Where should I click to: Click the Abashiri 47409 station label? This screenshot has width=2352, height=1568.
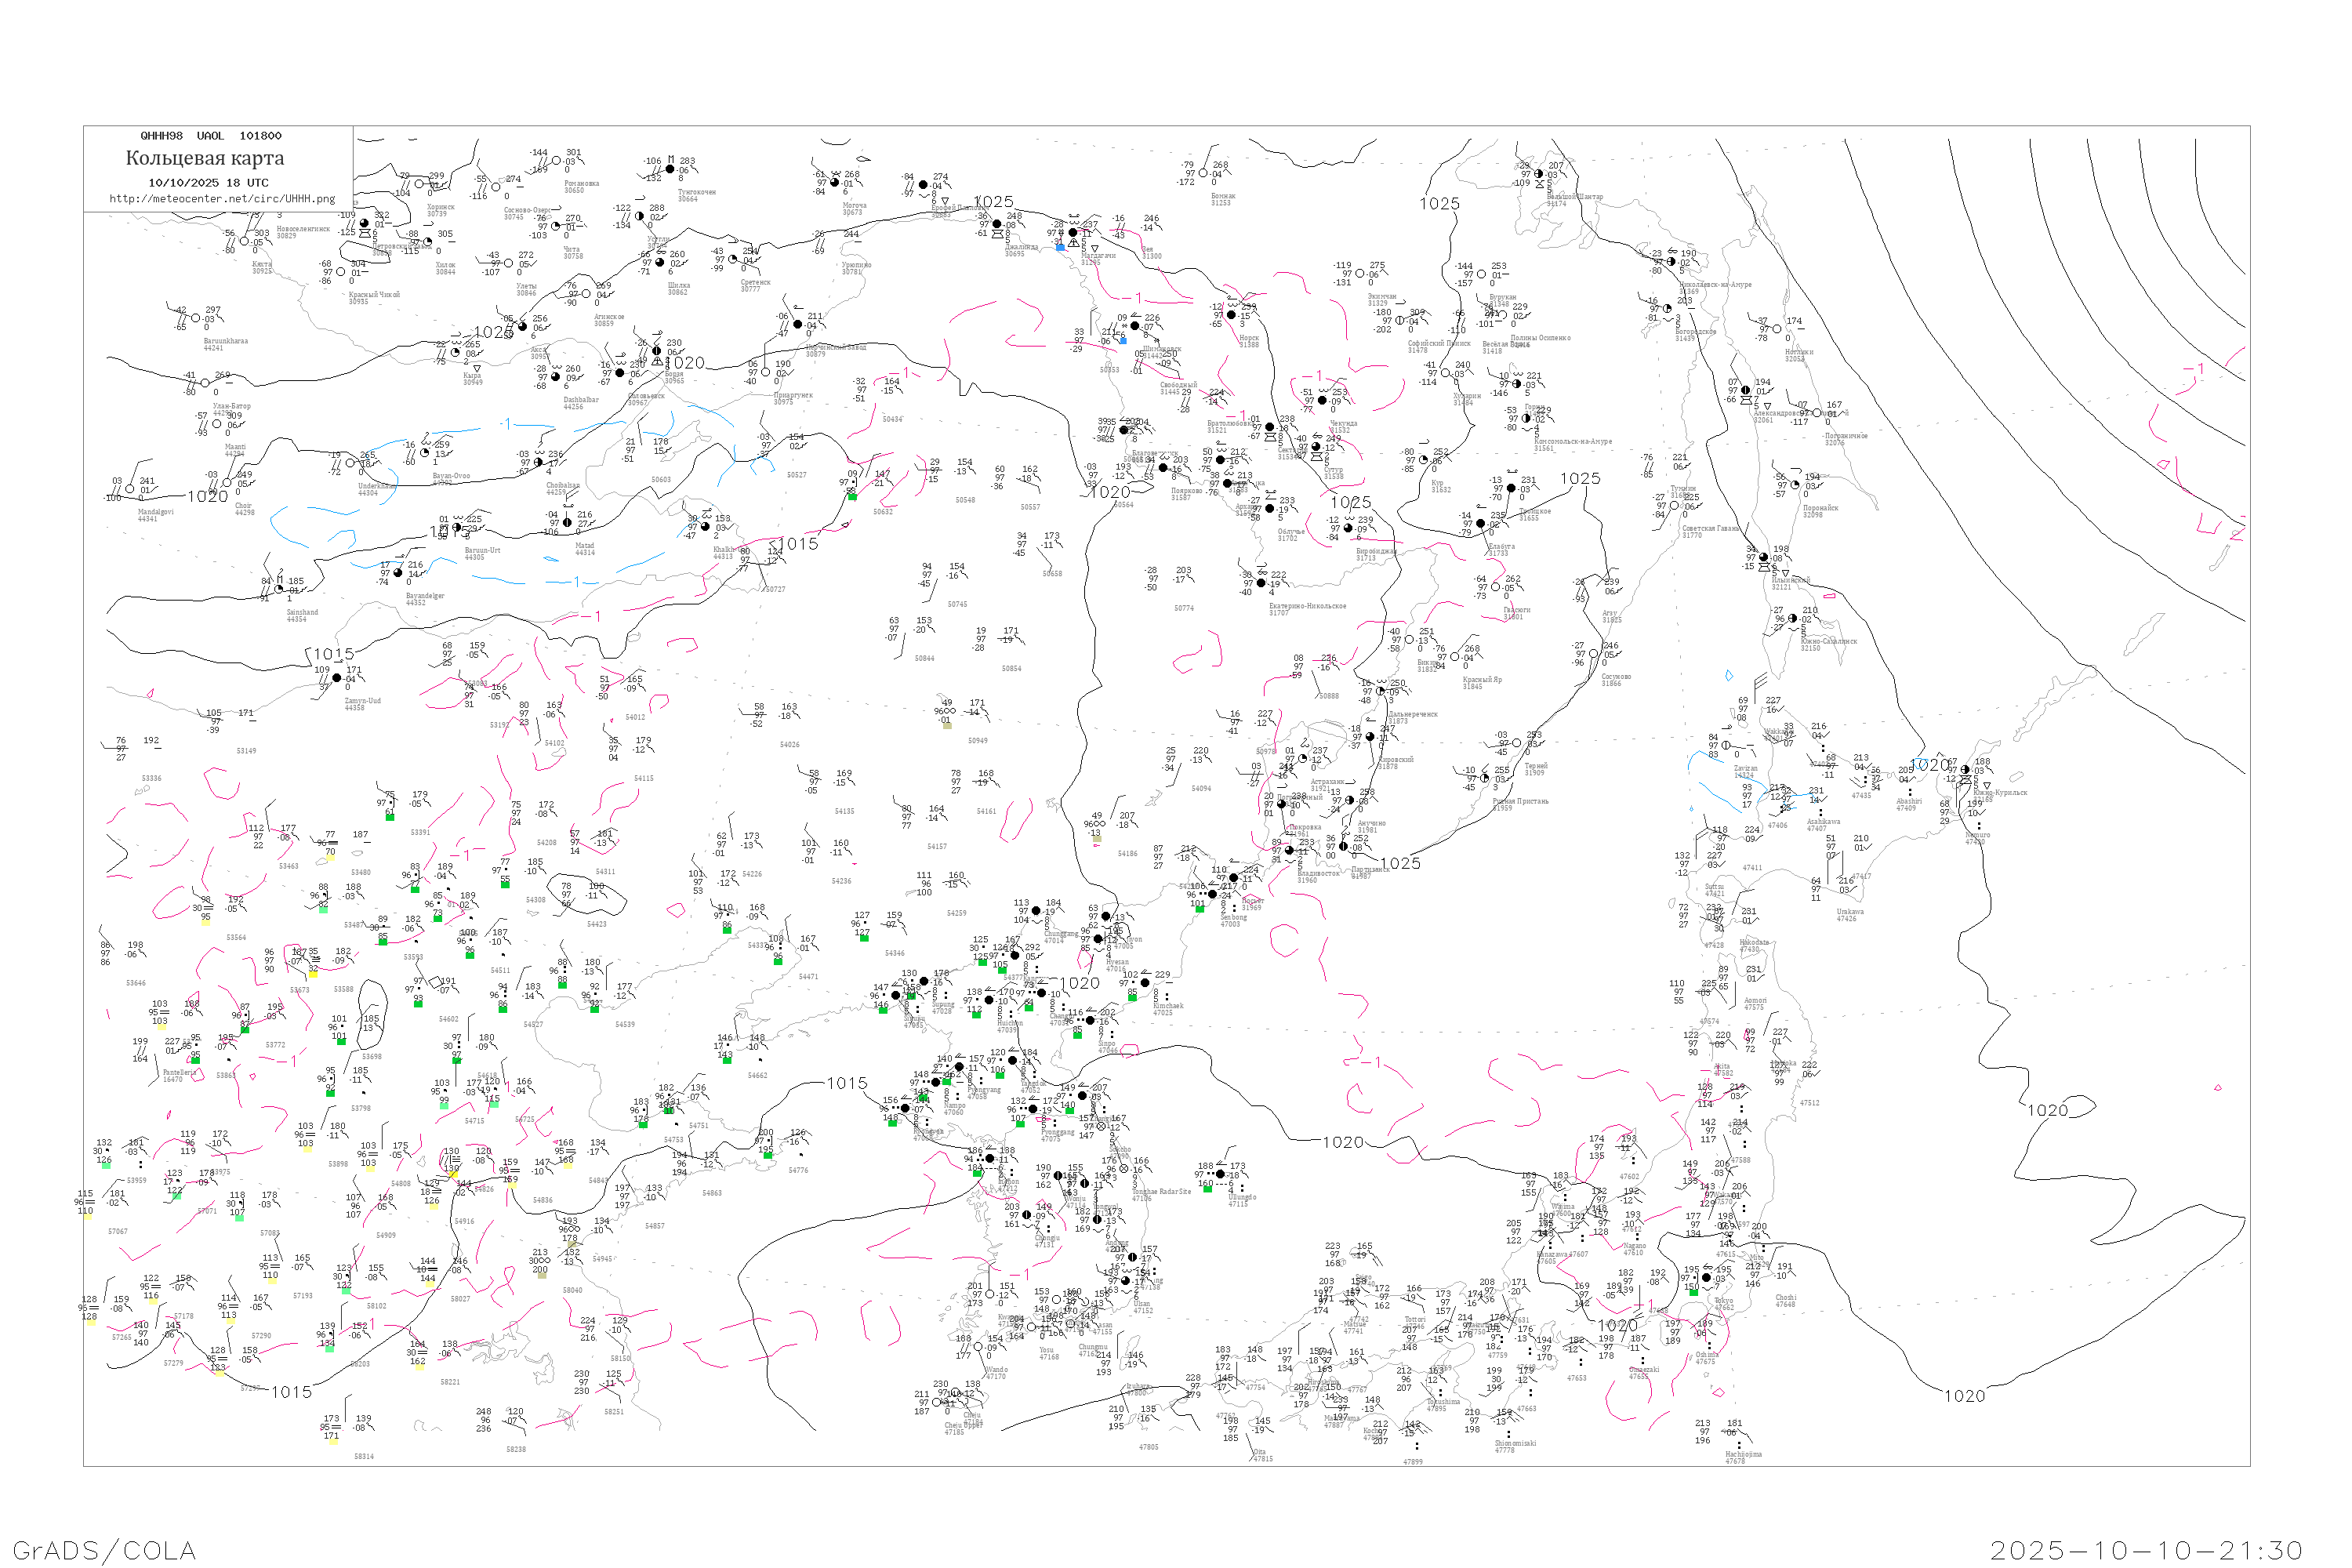1909,804
